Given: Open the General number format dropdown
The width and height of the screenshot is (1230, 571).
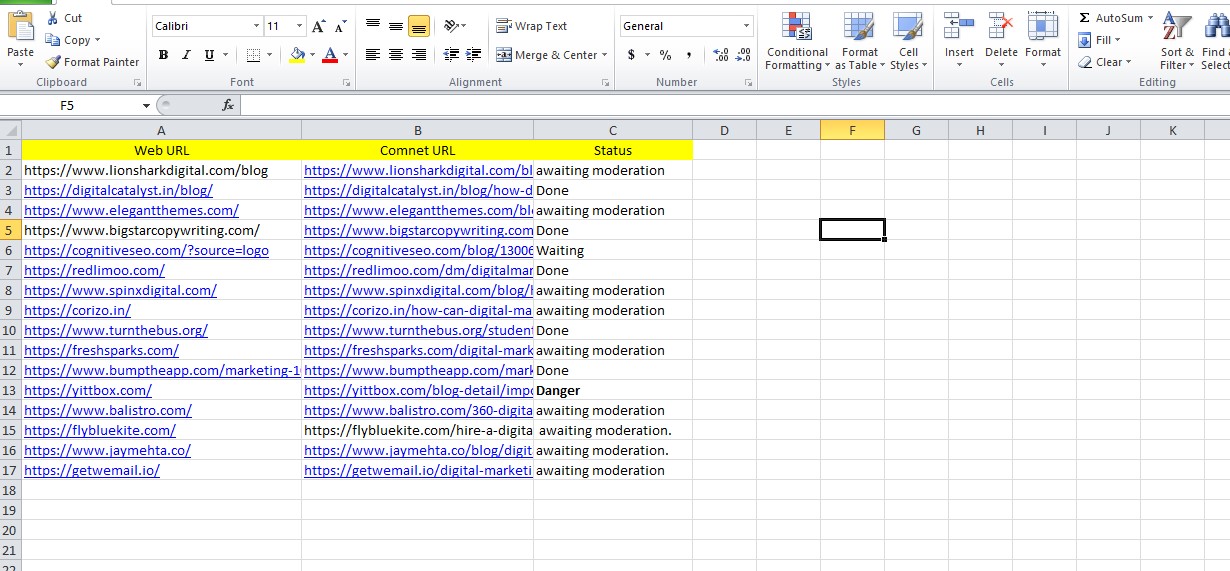Looking at the screenshot, I should (746, 26).
